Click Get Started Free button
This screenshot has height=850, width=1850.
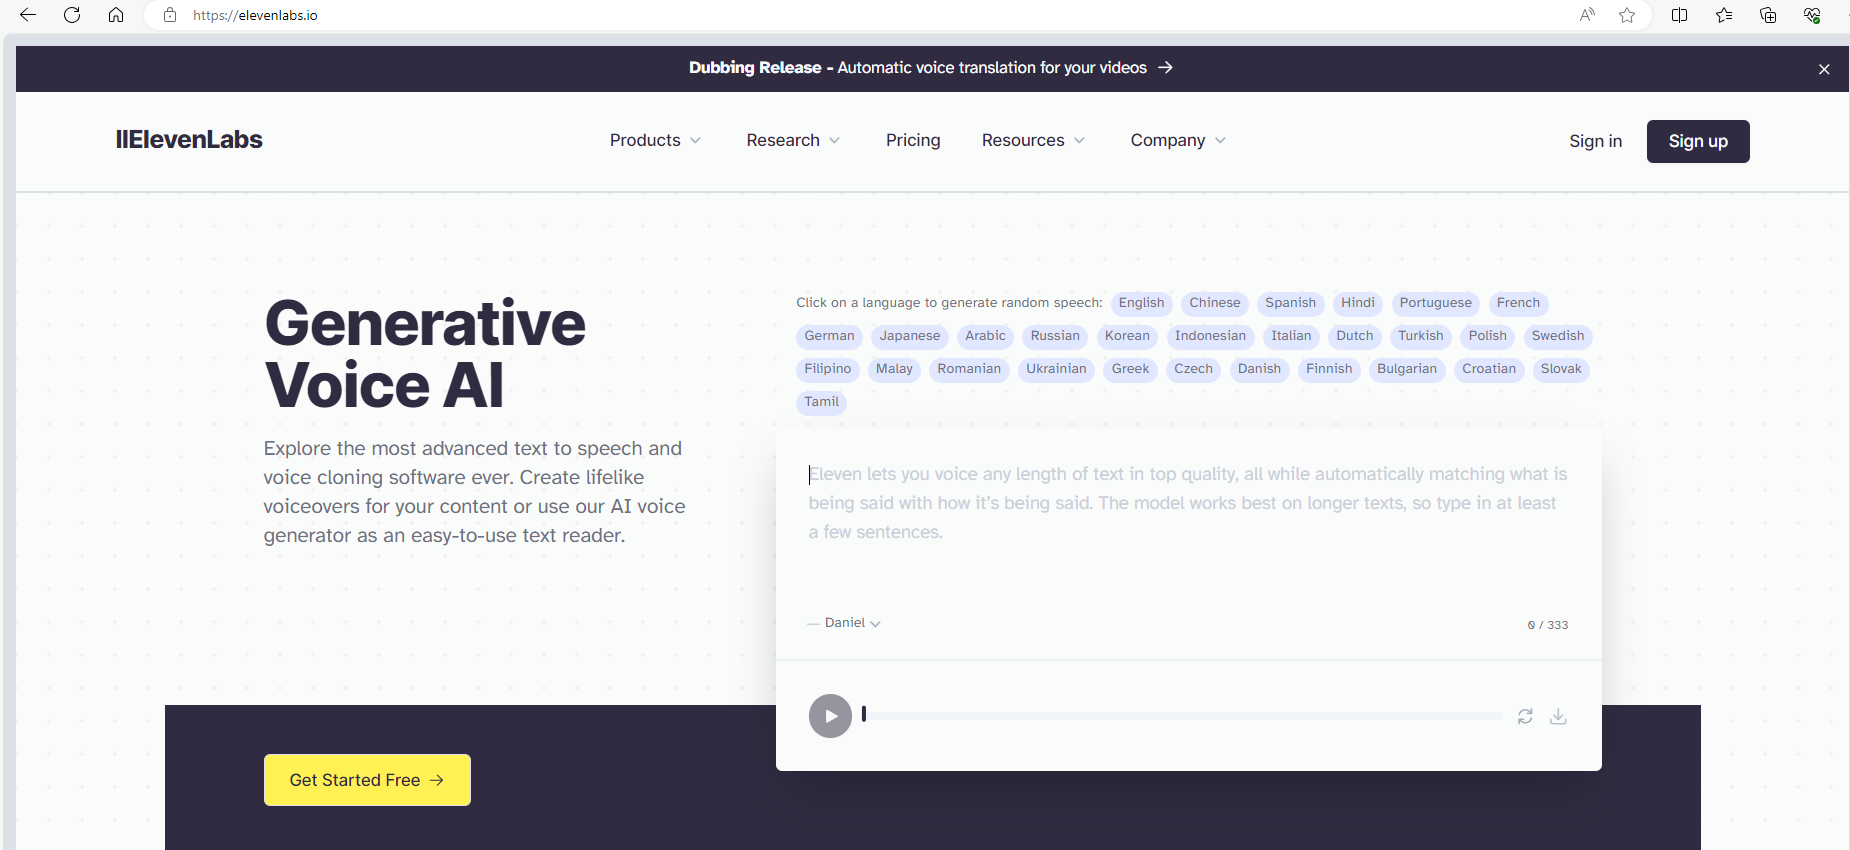coord(367,780)
